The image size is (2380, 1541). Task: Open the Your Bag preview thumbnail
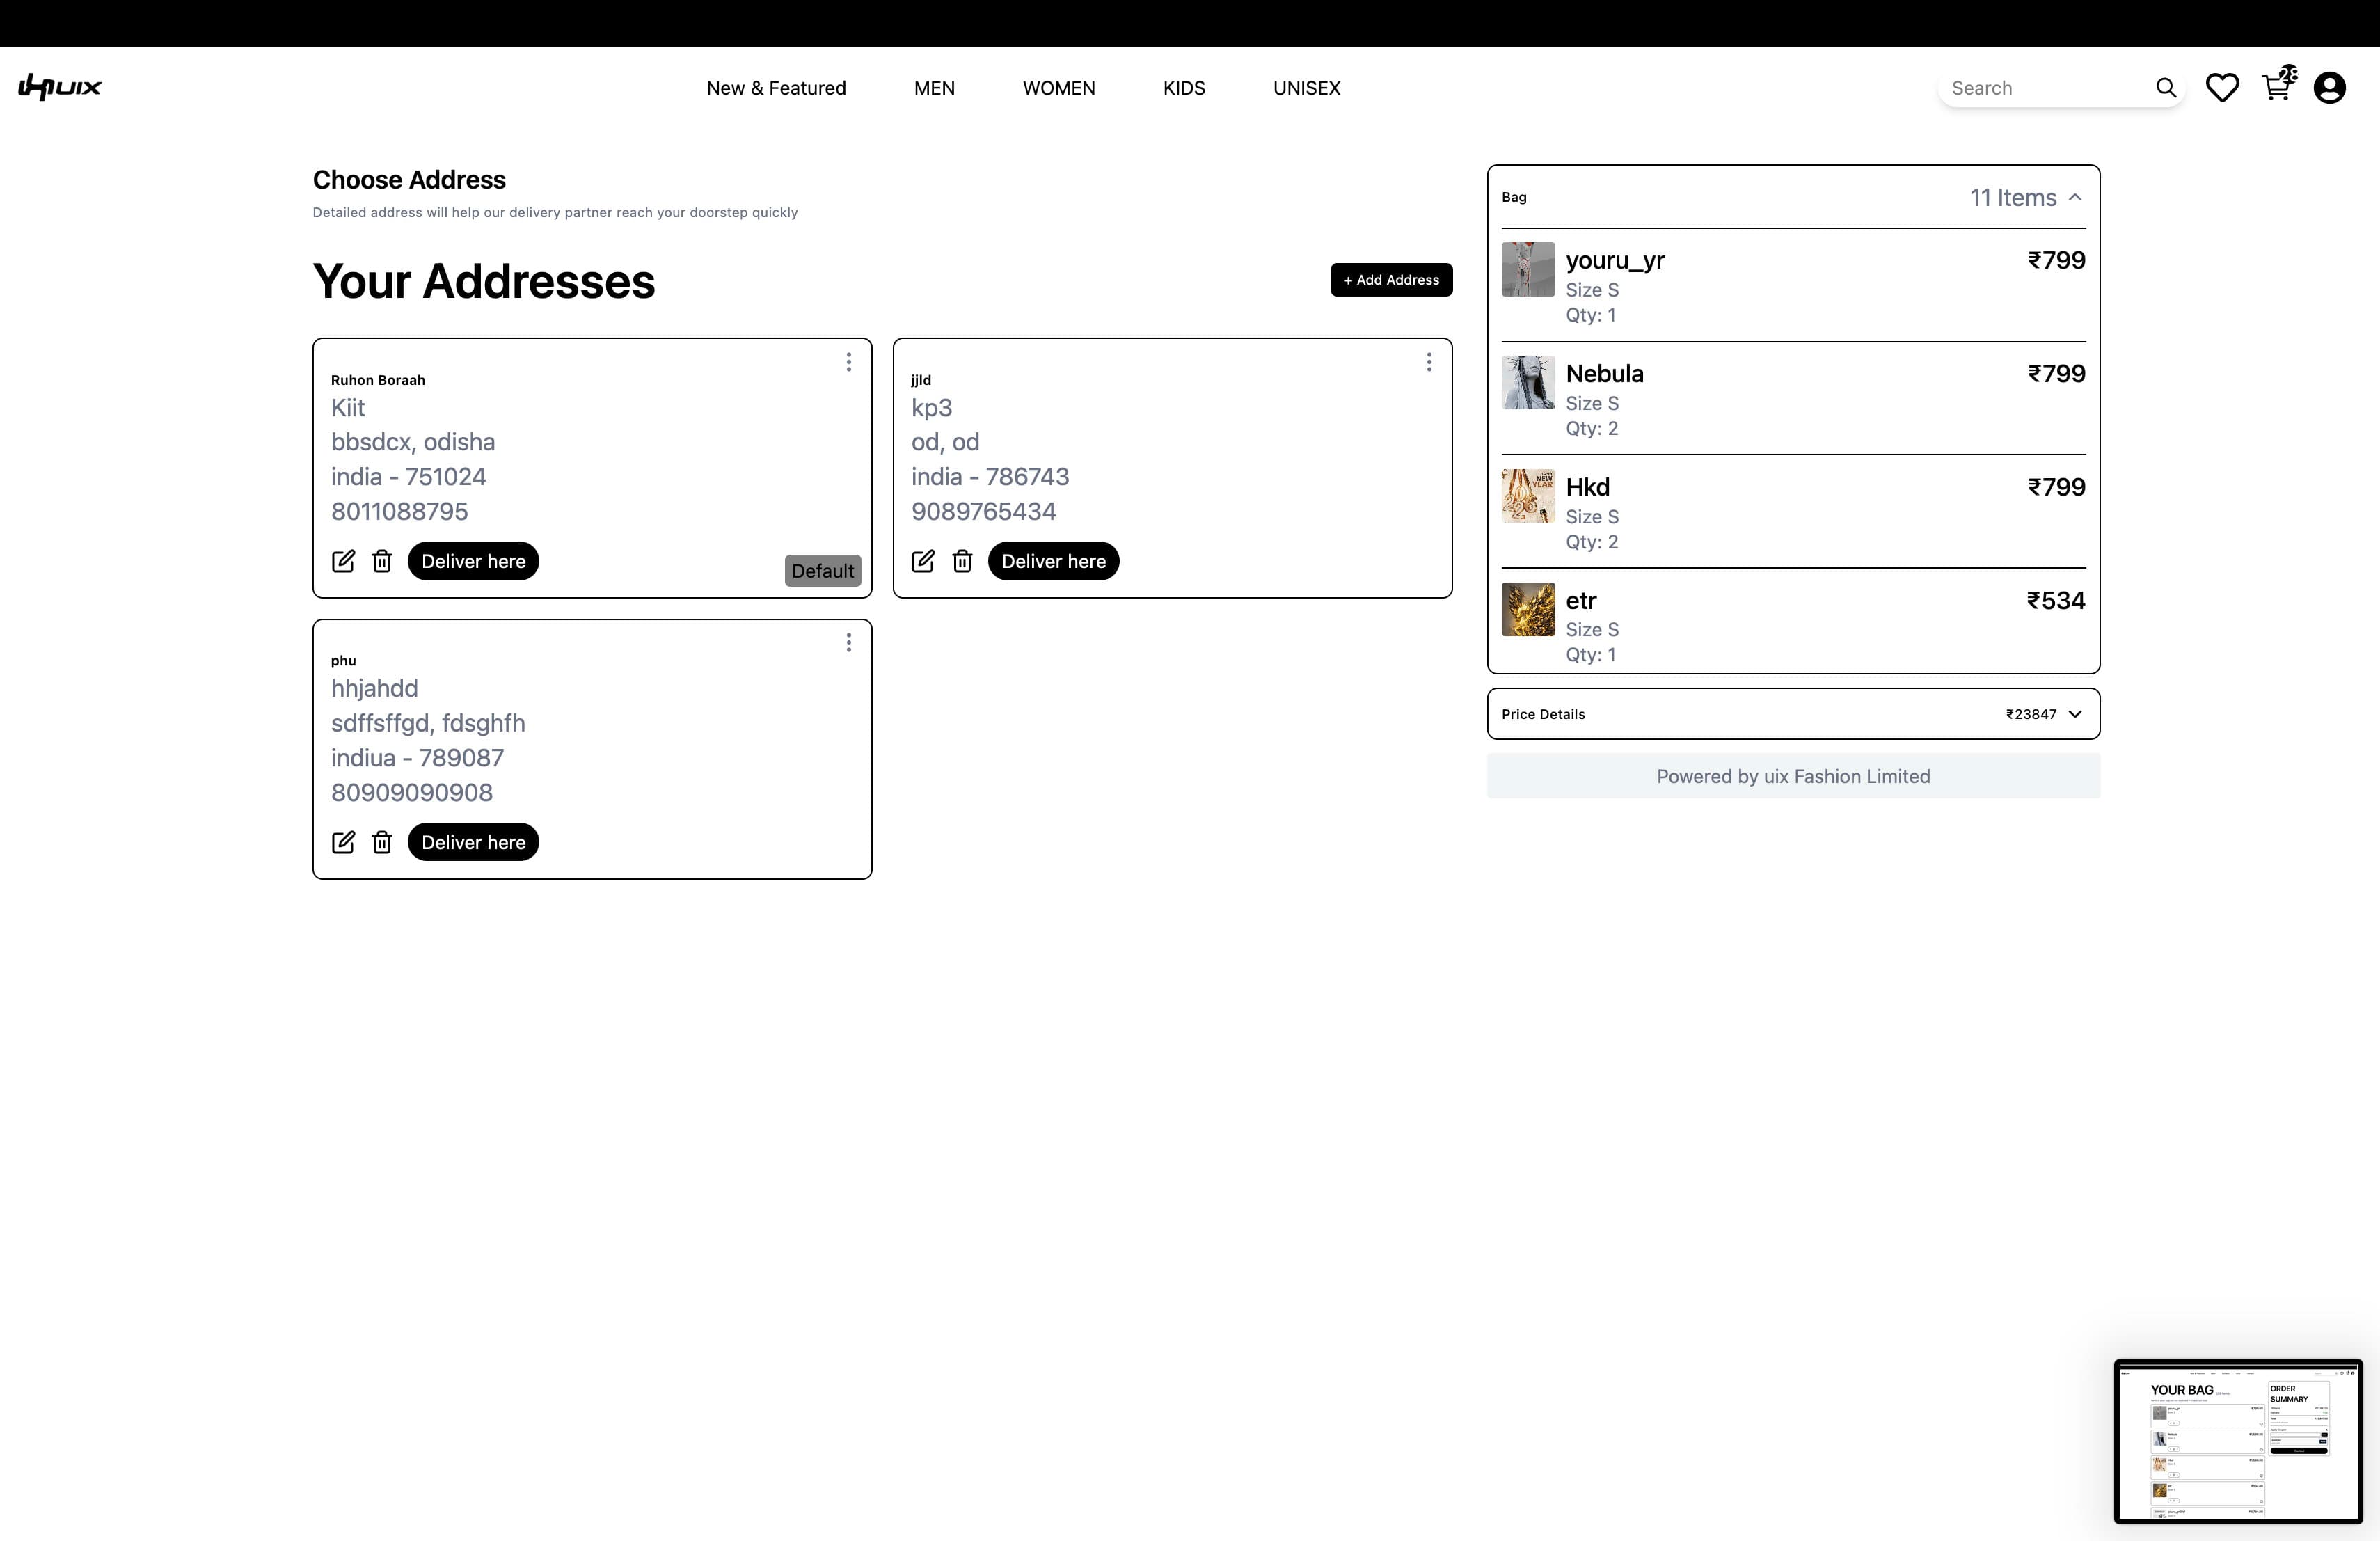coord(2238,1441)
